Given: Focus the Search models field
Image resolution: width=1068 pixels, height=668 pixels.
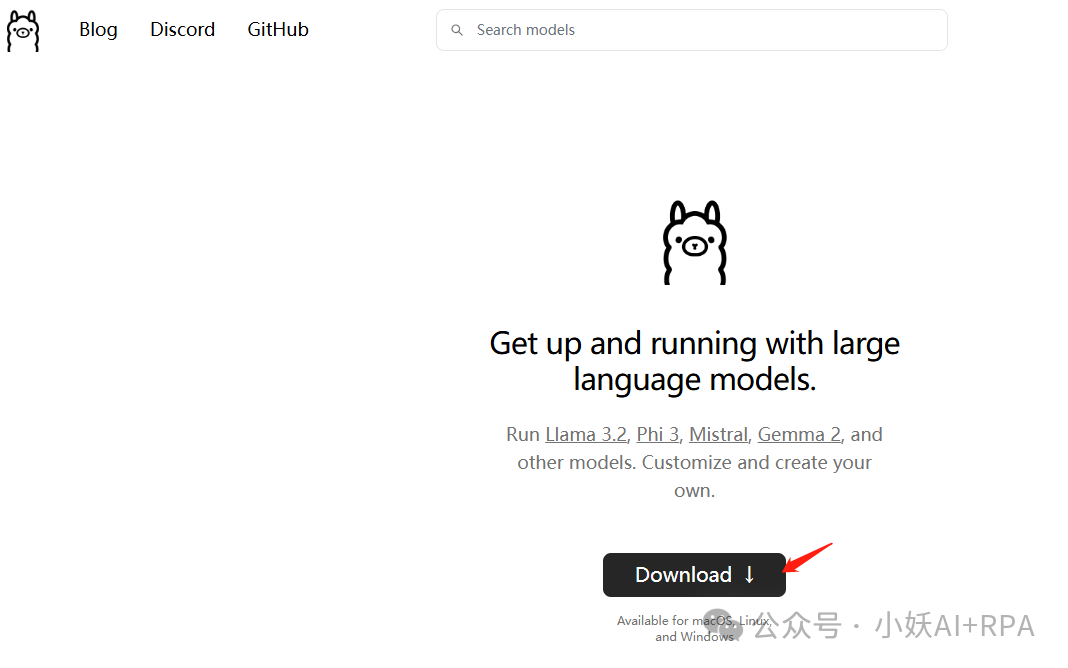Looking at the screenshot, I should pyautogui.click(x=691, y=30).
